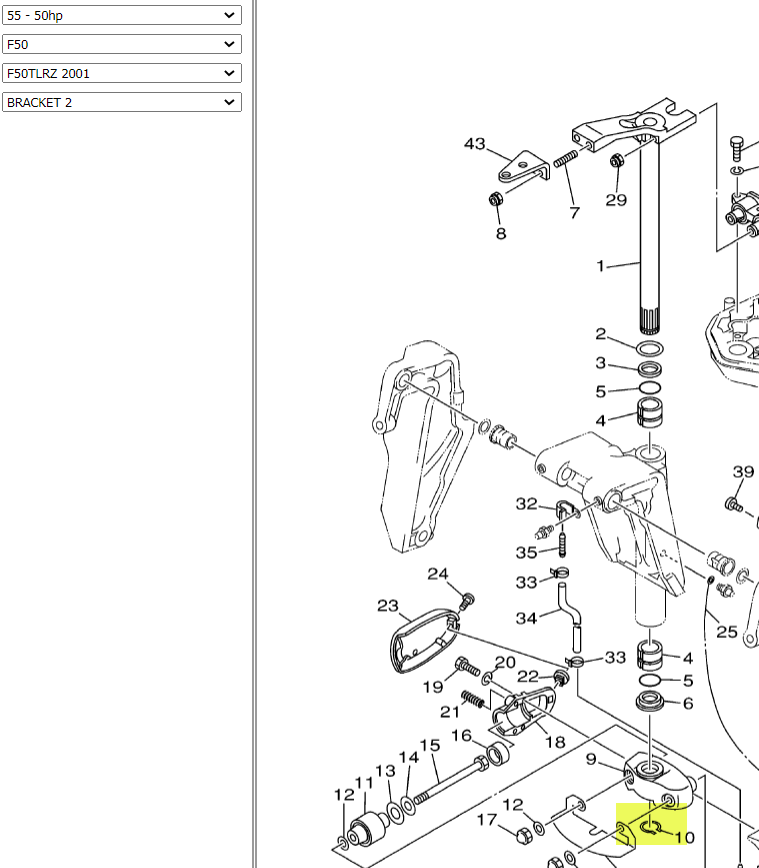The width and height of the screenshot is (759, 868).
Task: Click part number 9 label
Action: [591, 759]
